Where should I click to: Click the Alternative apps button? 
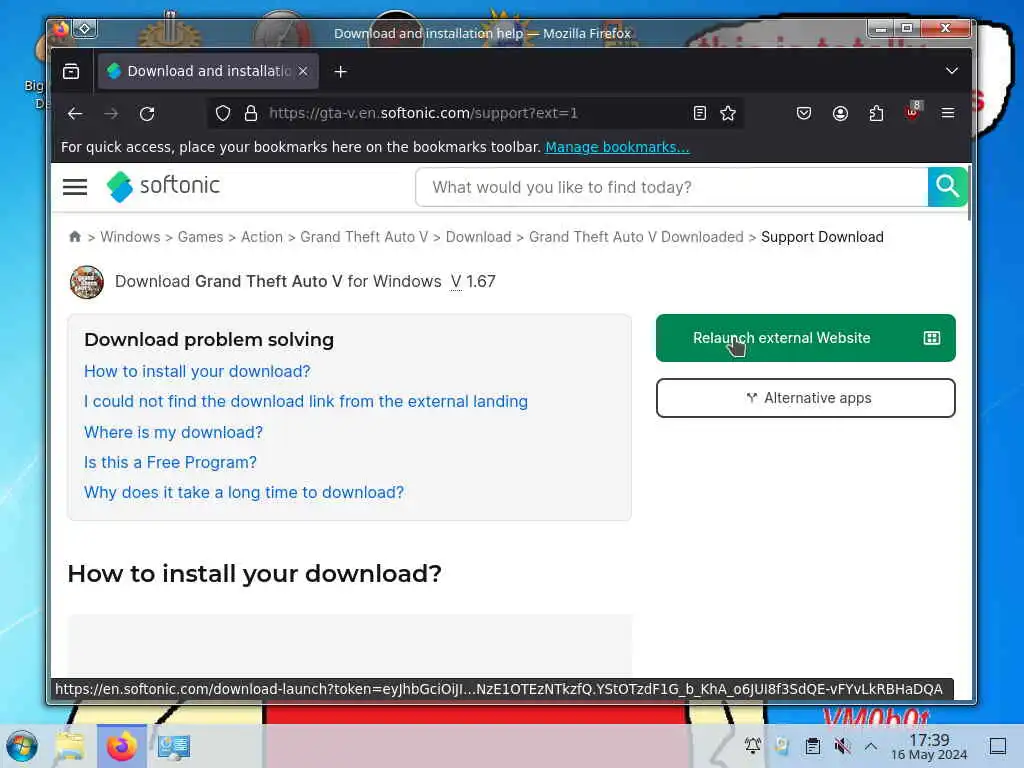805,398
